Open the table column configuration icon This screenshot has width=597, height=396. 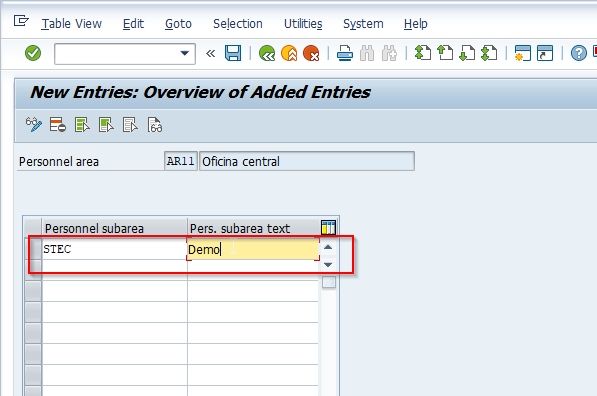[x=328, y=227]
